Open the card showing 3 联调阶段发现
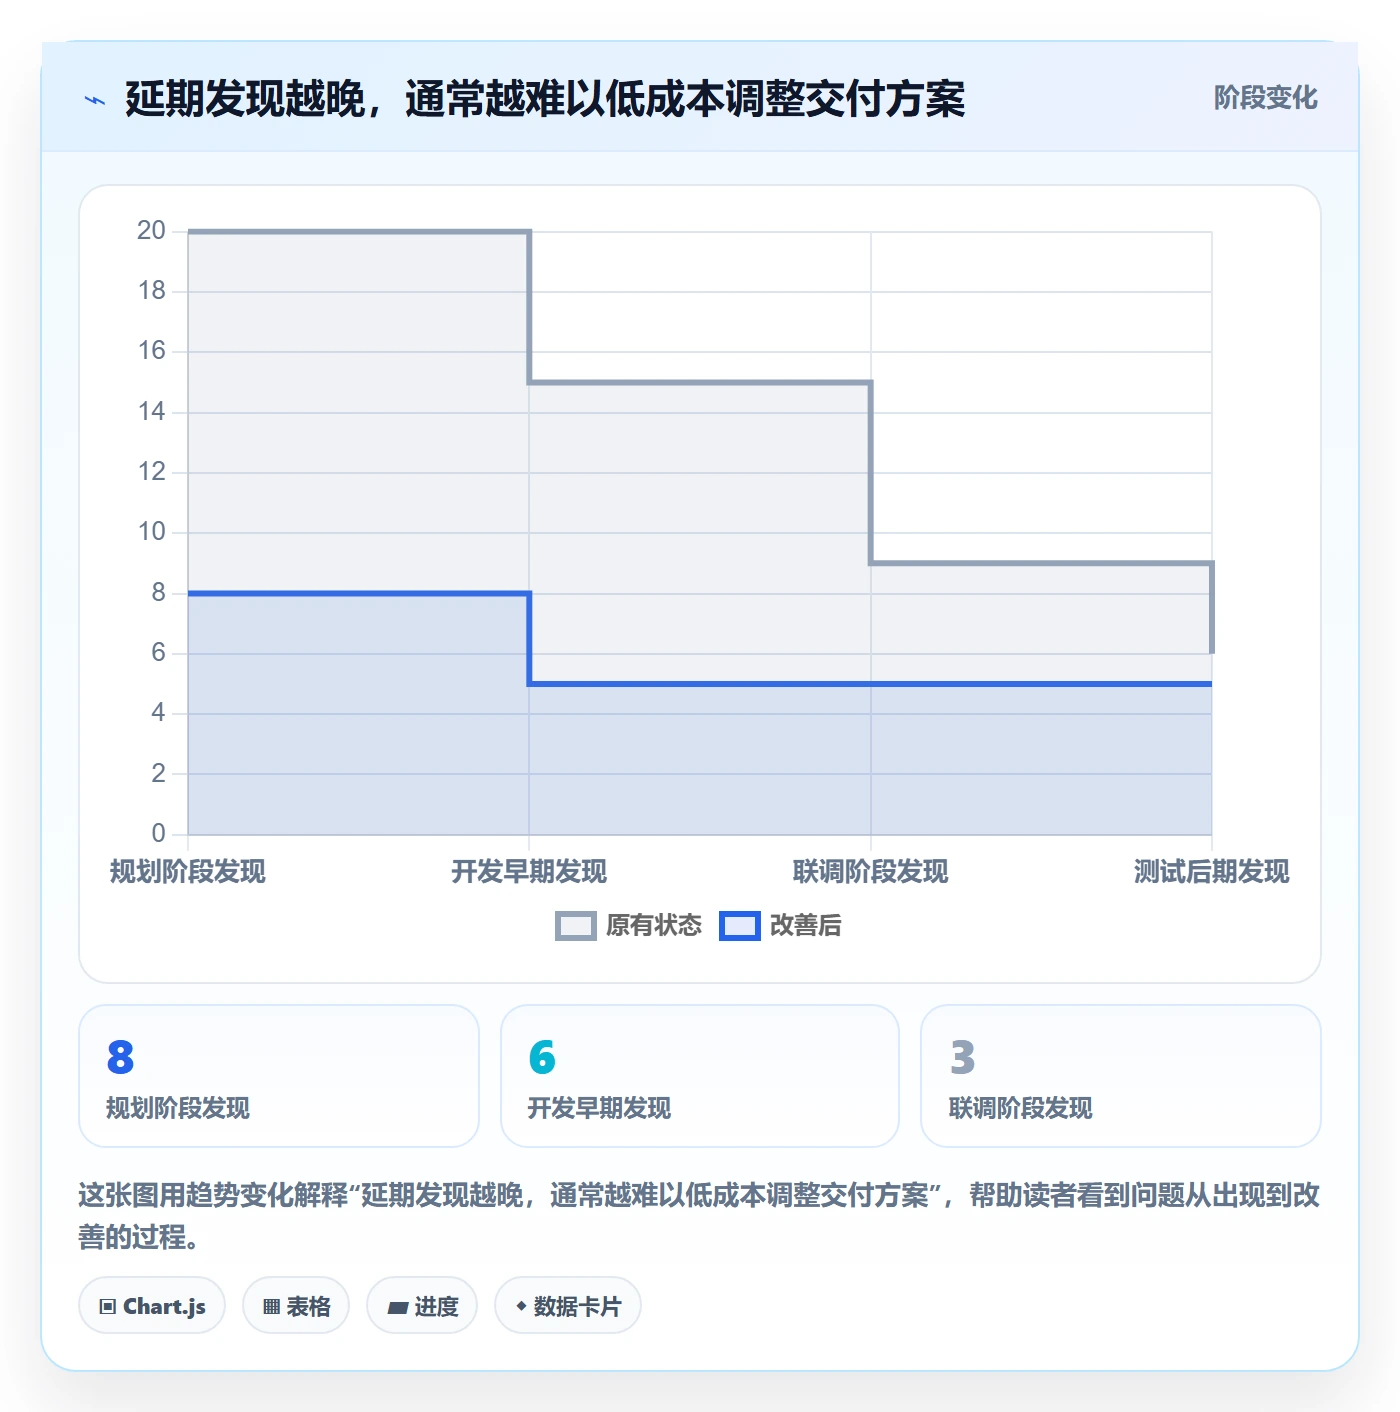 point(1121,1076)
